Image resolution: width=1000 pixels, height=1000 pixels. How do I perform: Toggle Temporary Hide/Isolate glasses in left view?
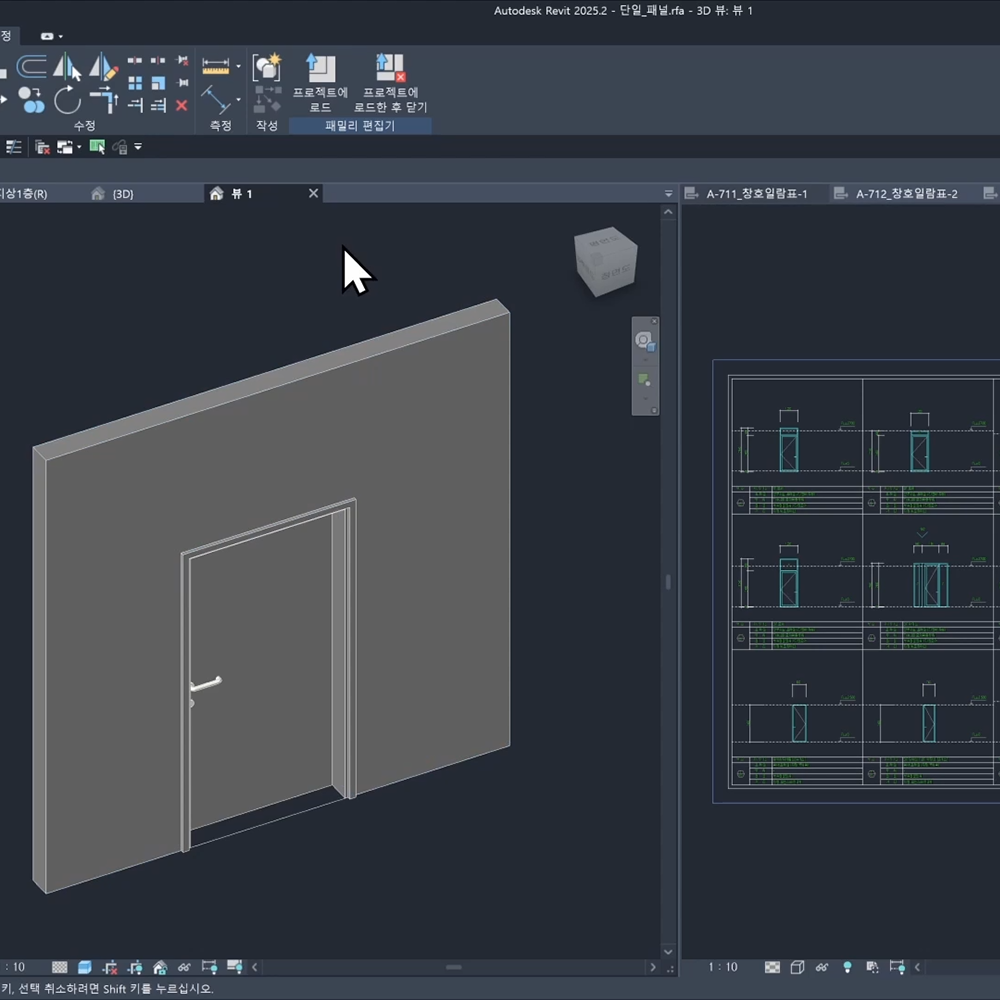click(x=184, y=968)
